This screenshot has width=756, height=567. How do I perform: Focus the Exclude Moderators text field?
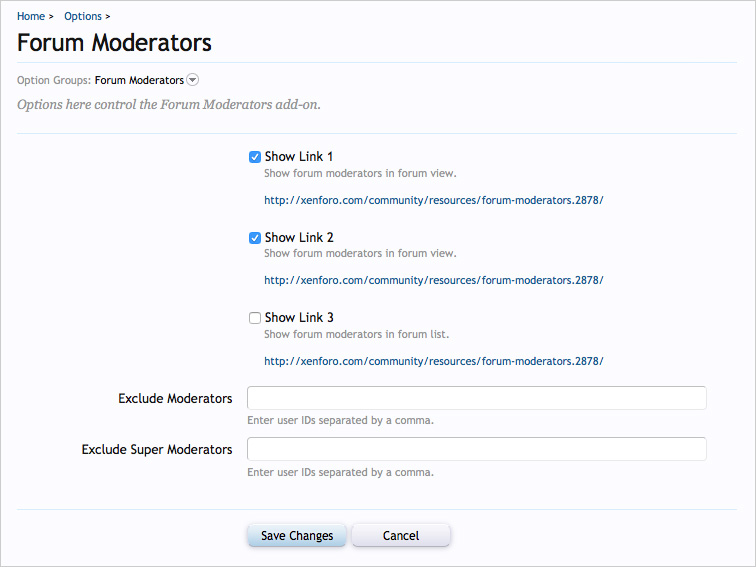(x=476, y=398)
